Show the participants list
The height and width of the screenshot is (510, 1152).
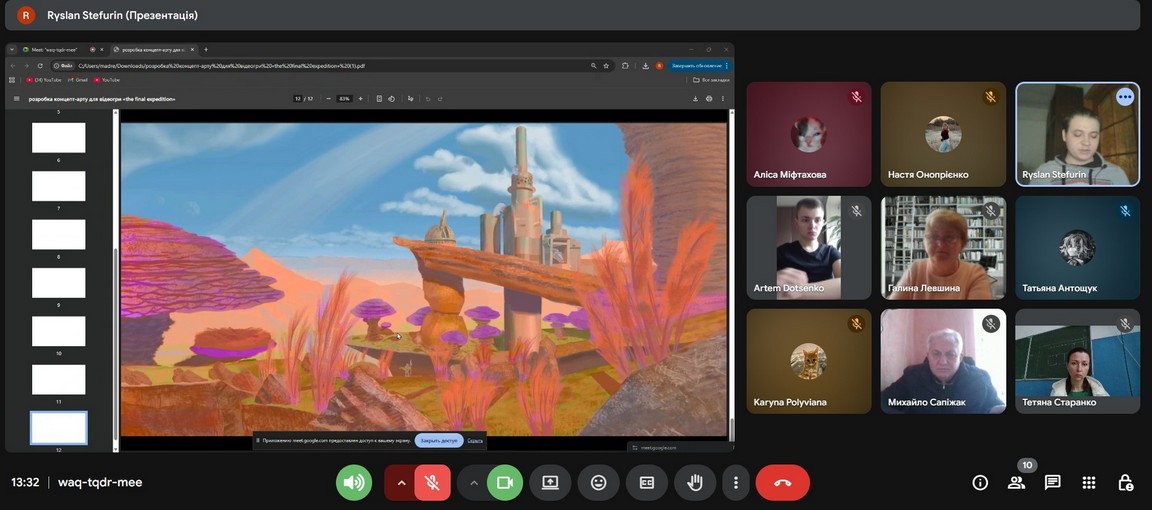pos(1016,483)
